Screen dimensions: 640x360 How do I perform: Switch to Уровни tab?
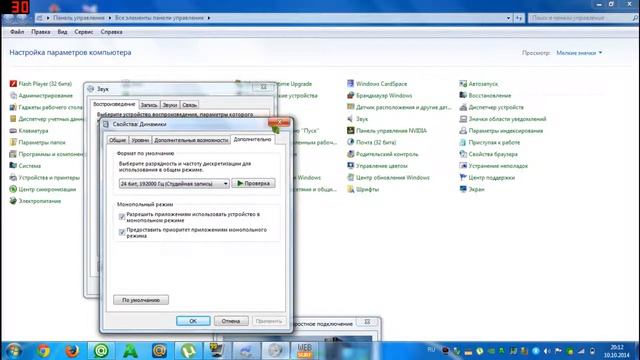[140, 140]
